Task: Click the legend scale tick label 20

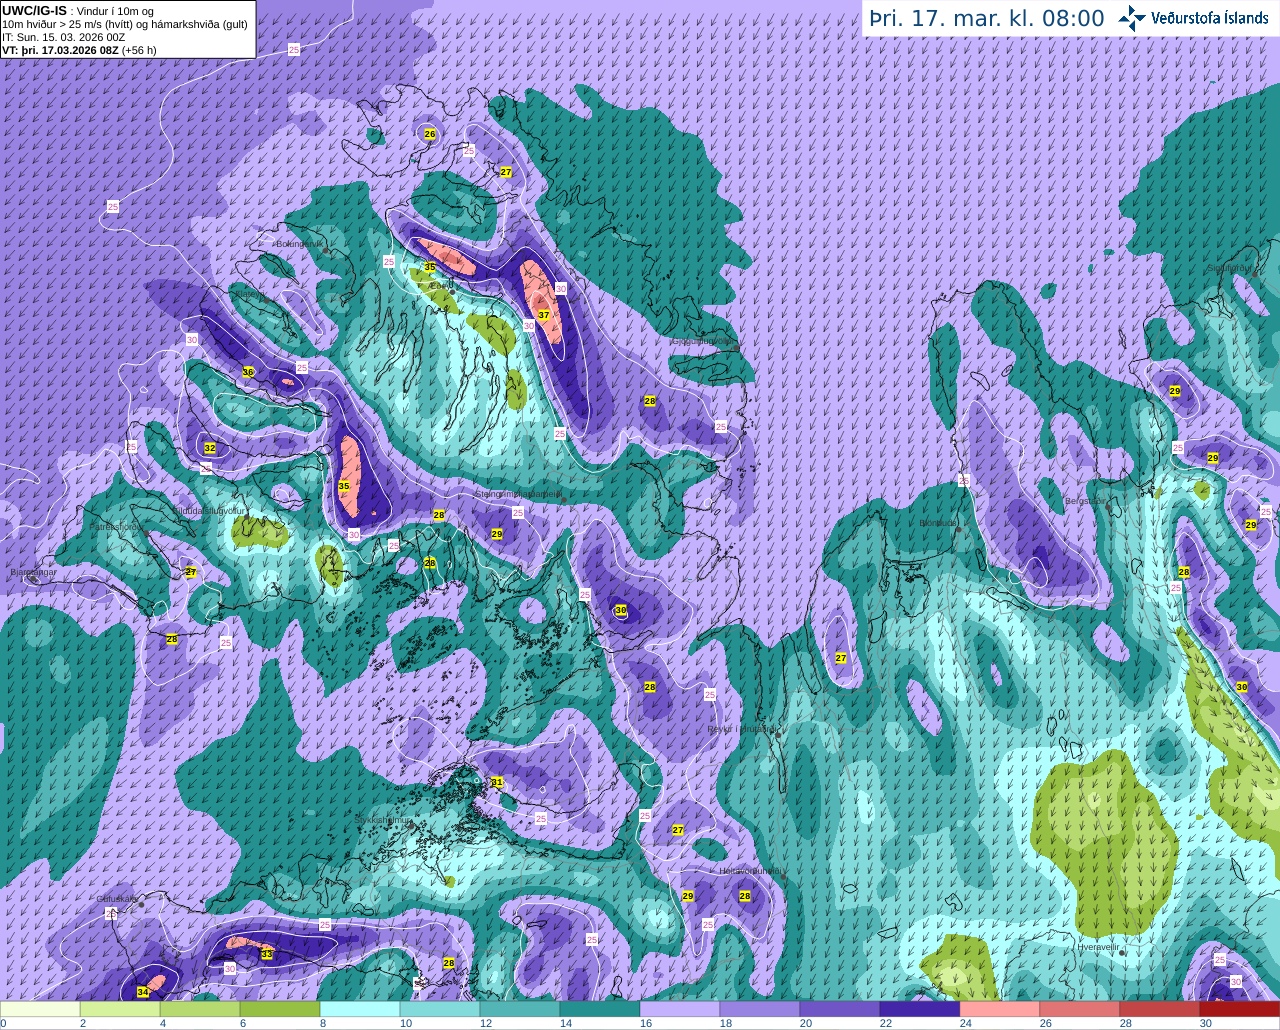Action: coord(806,1023)
